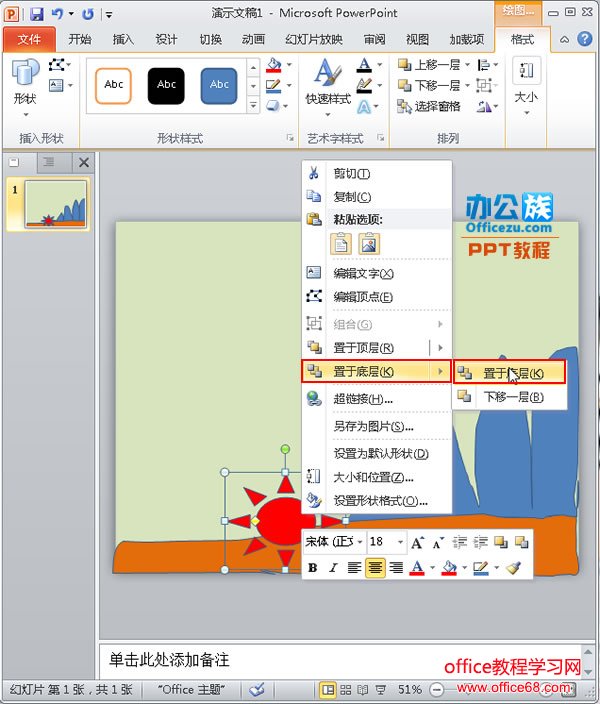Toggle Italic in the mini toolbar
The image size is (600, 704).
333,568
